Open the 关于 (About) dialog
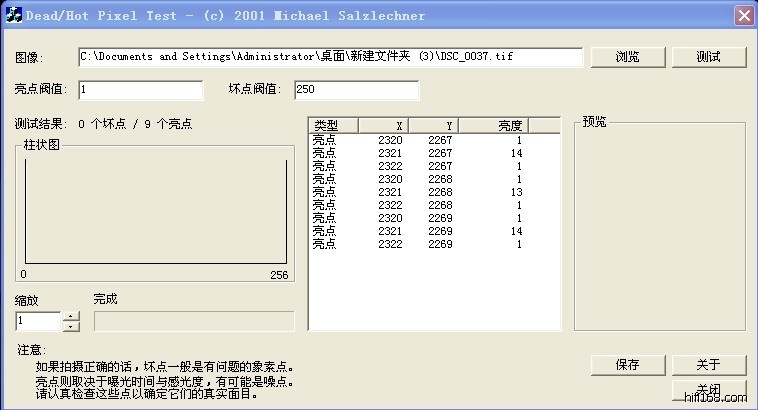The width and height of the screenshot is (758, 410). [x=708, y=364]
